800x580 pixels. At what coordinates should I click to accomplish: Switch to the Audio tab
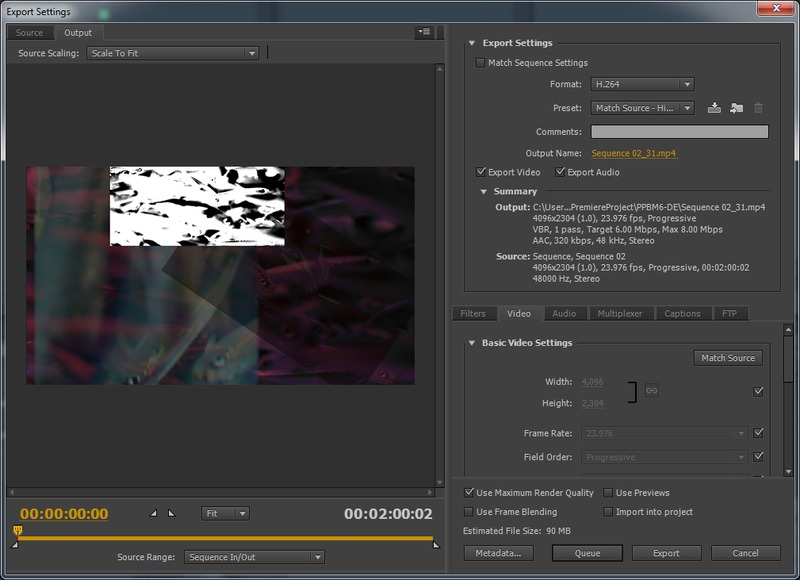coord(564,313)
